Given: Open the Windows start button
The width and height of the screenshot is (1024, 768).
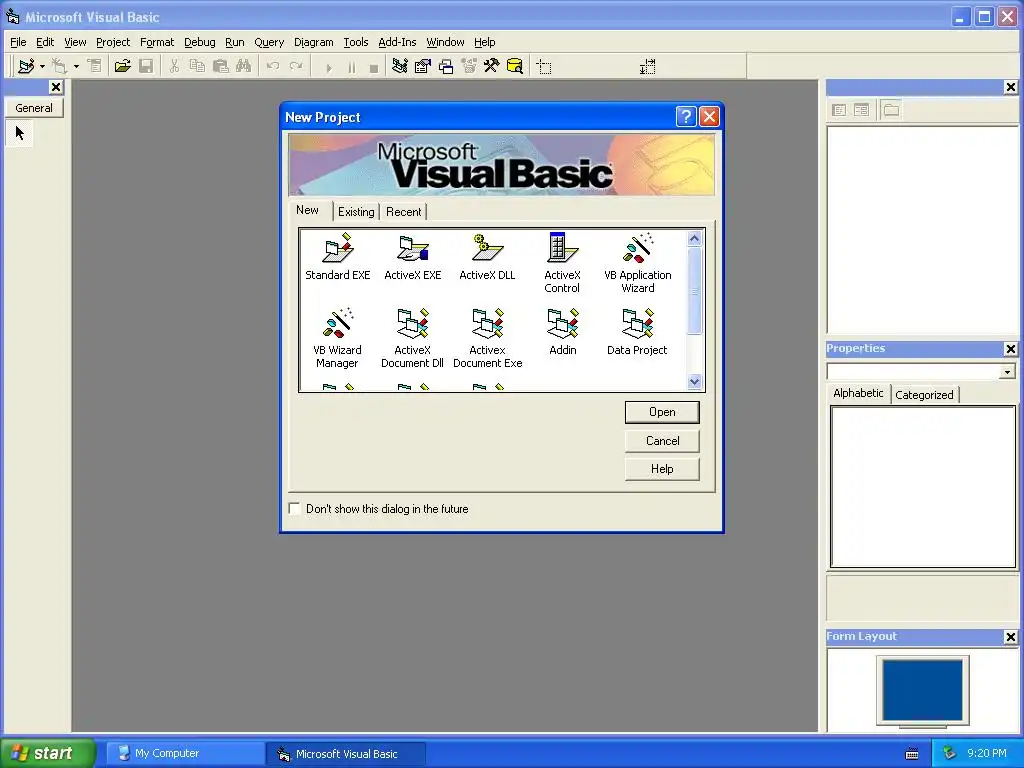Looking at the screenshot, I should point(47,753).
